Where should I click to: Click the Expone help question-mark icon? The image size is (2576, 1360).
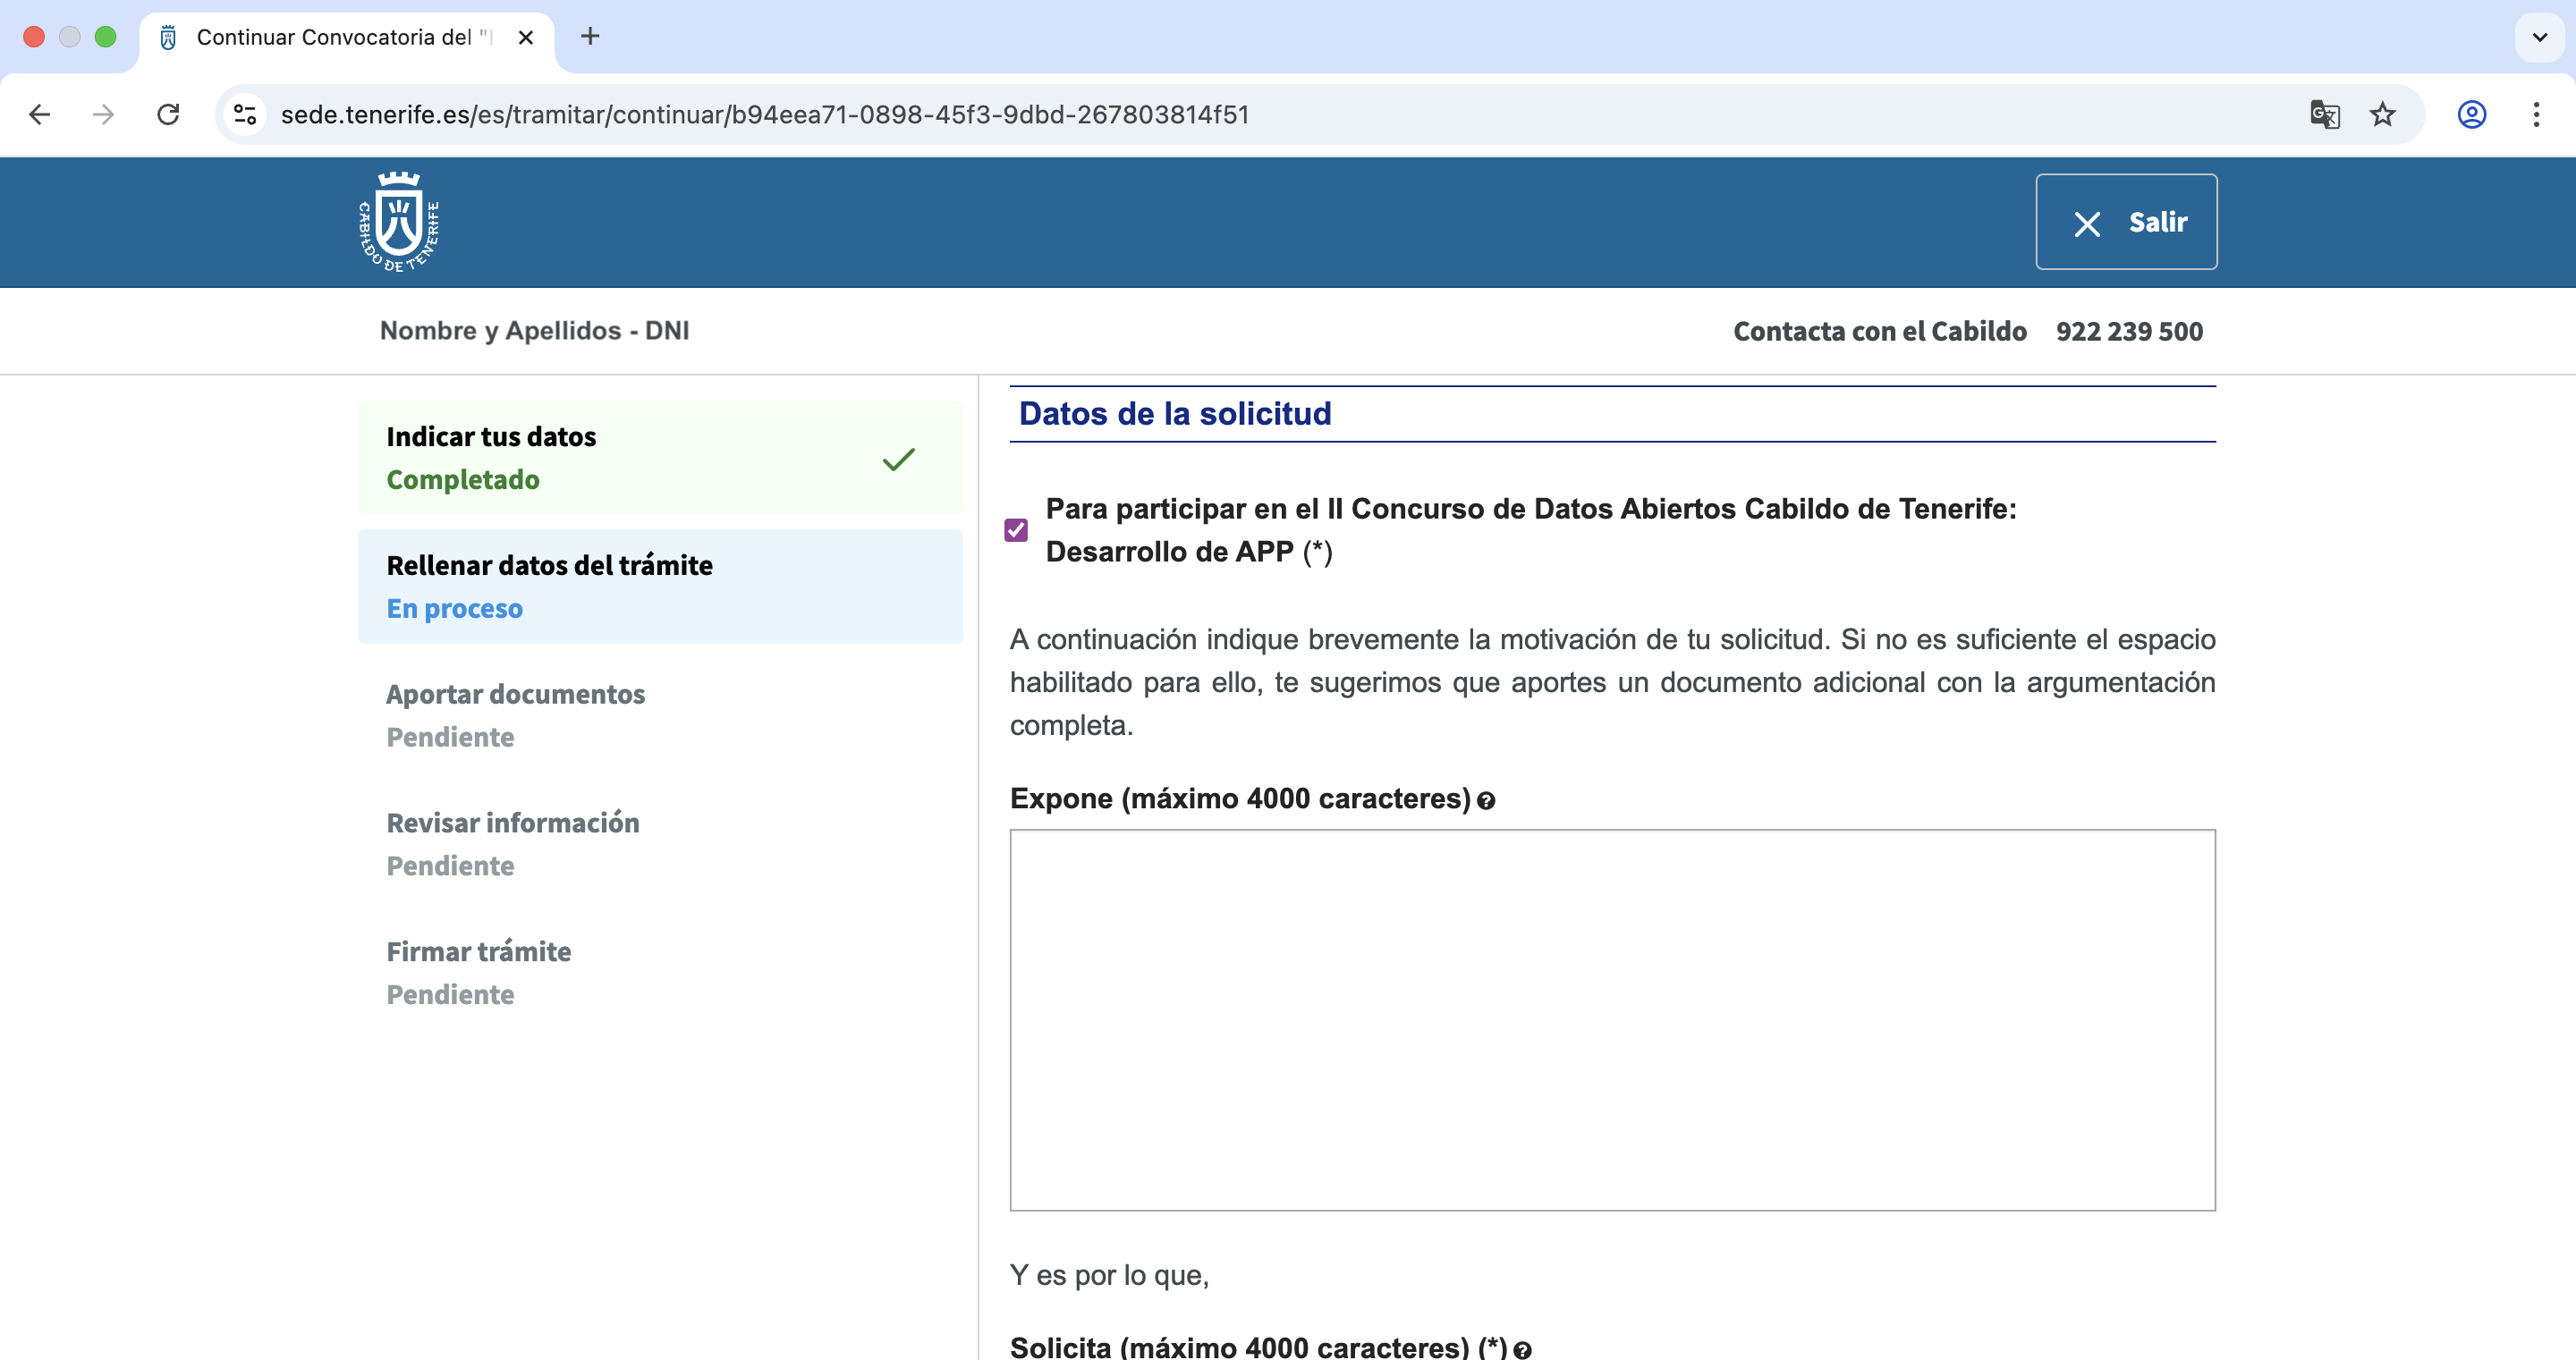(1486, 801)
